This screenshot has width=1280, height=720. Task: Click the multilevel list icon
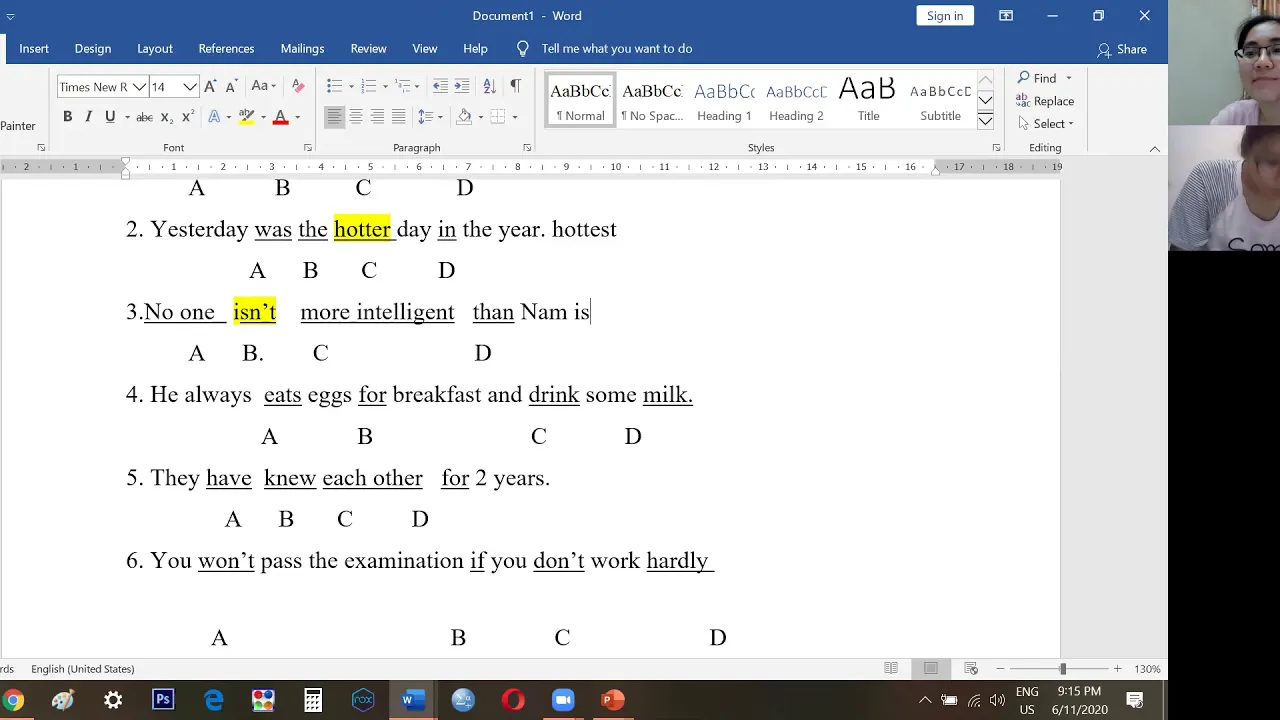[403, 87]
